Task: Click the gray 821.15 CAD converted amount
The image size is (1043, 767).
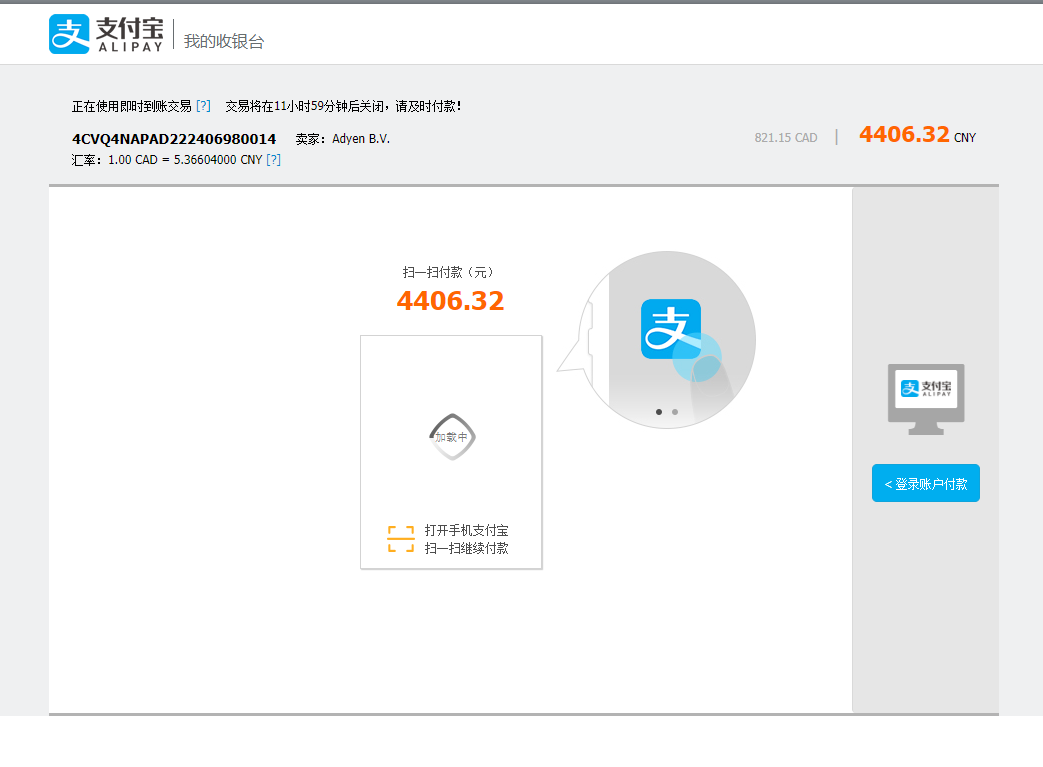Action: (786, 137)
